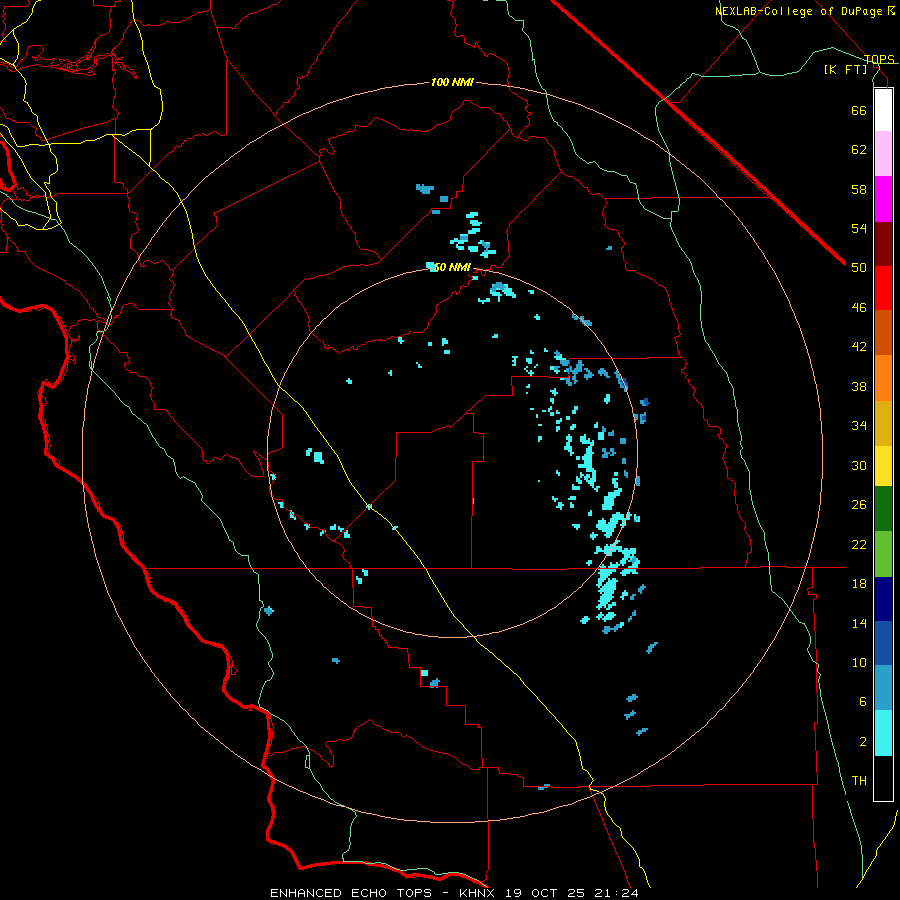The width and height of the screenshot is (900, 900).
Task: Click the 'TH' threshold legend label
Action: click(859, 781)
